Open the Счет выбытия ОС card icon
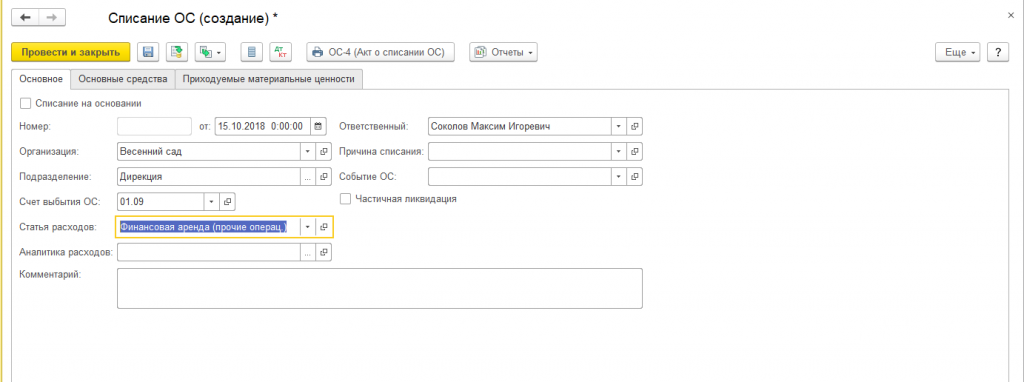 click(227, 202)
